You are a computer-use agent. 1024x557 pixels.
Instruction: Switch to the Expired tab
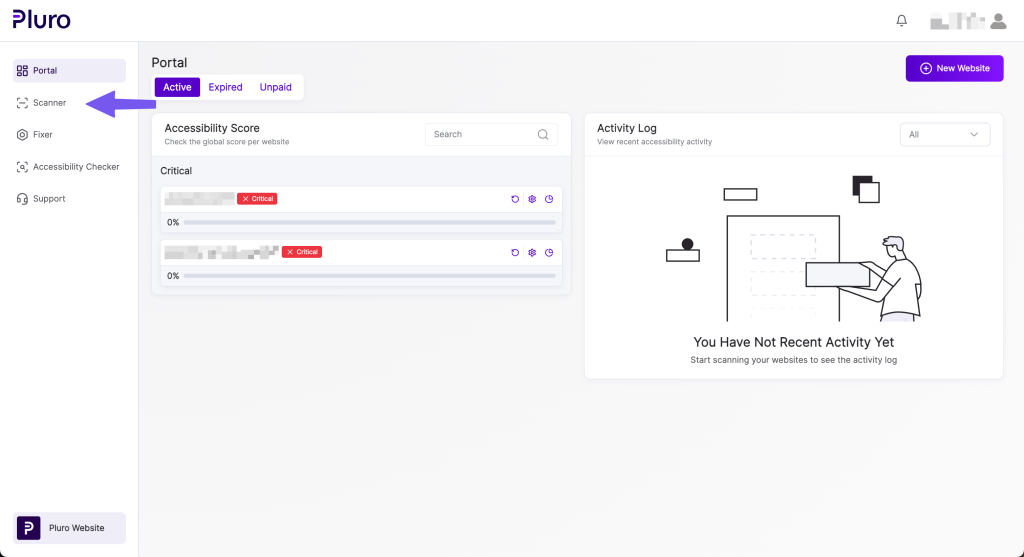[x=225, y=87]
